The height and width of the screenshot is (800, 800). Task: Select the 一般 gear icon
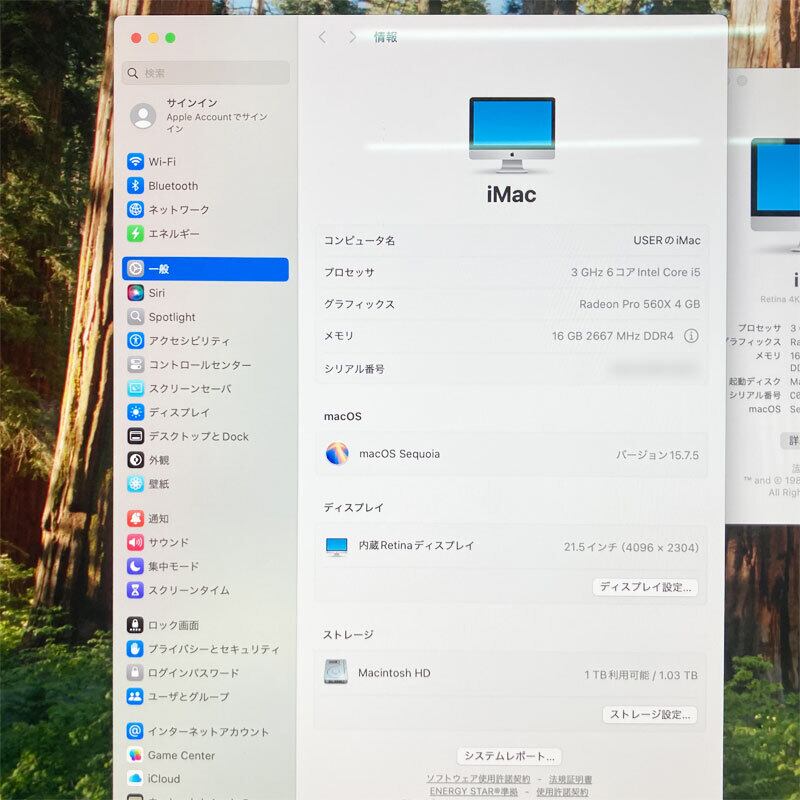(x=135, y=268)
